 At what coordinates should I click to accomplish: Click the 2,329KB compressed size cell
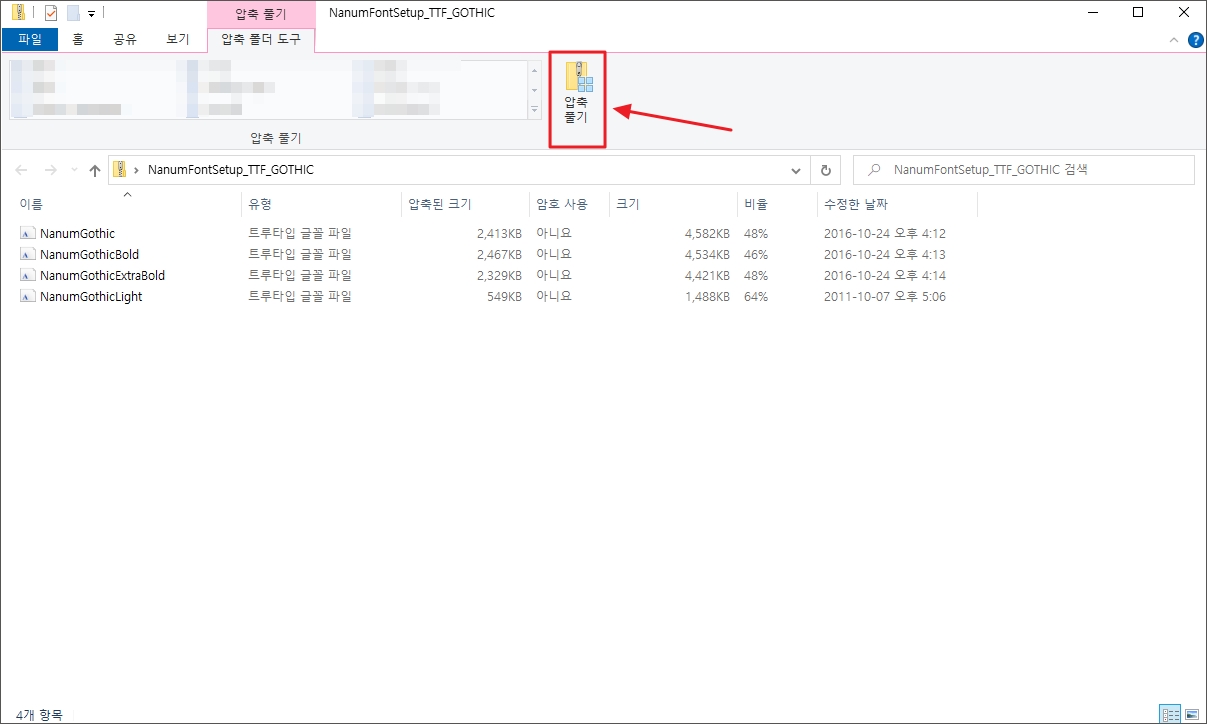tap(499, 275)
